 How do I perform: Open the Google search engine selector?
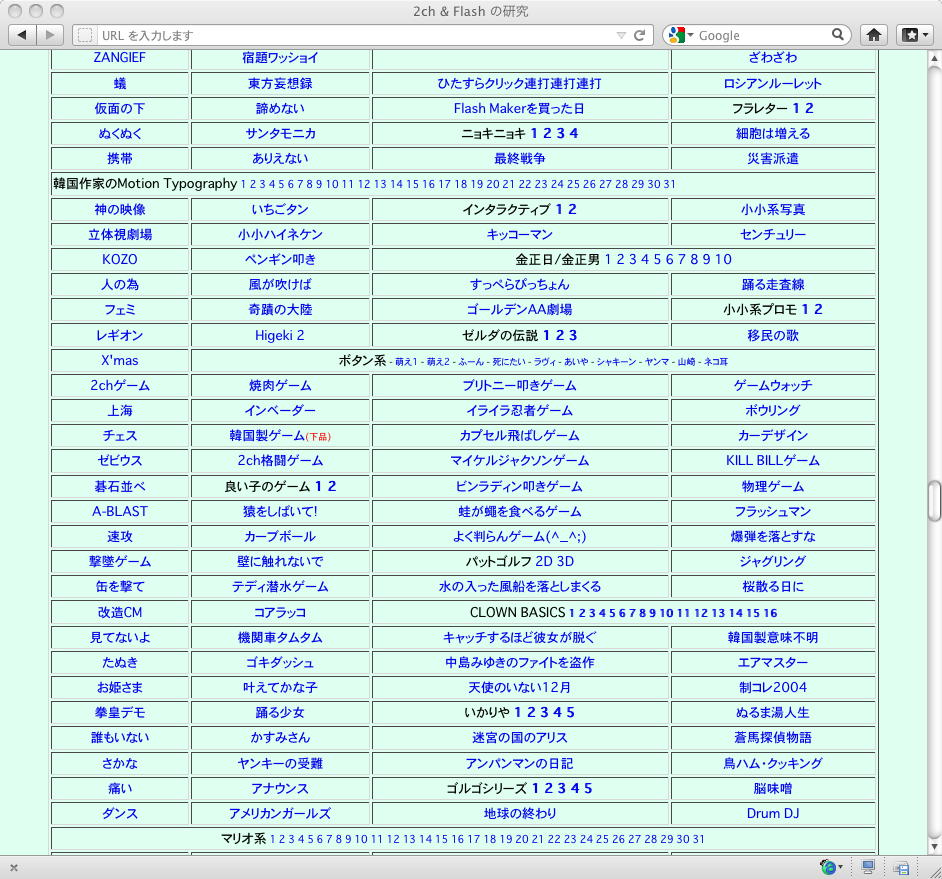click(x=680, y=35)
